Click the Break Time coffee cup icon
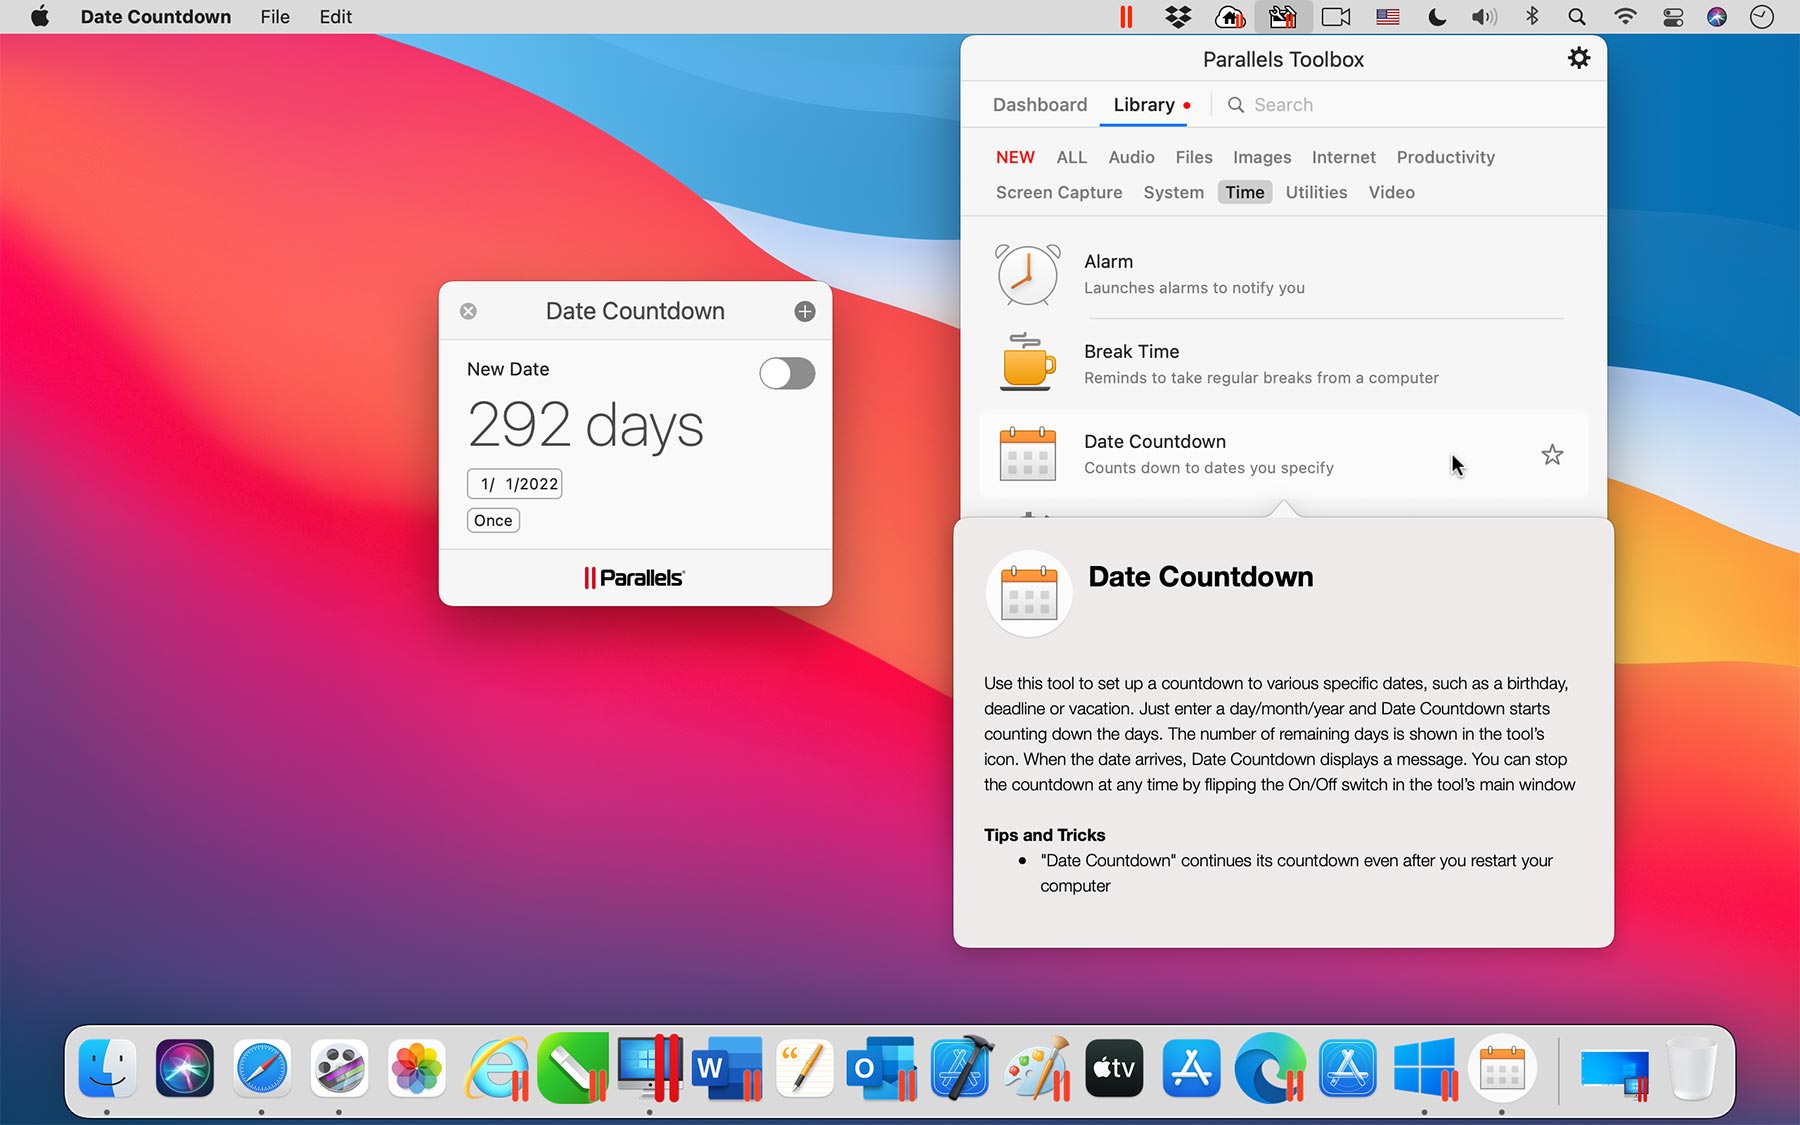Viewport: 1800px width, 1125px height. click(1027, 363)
